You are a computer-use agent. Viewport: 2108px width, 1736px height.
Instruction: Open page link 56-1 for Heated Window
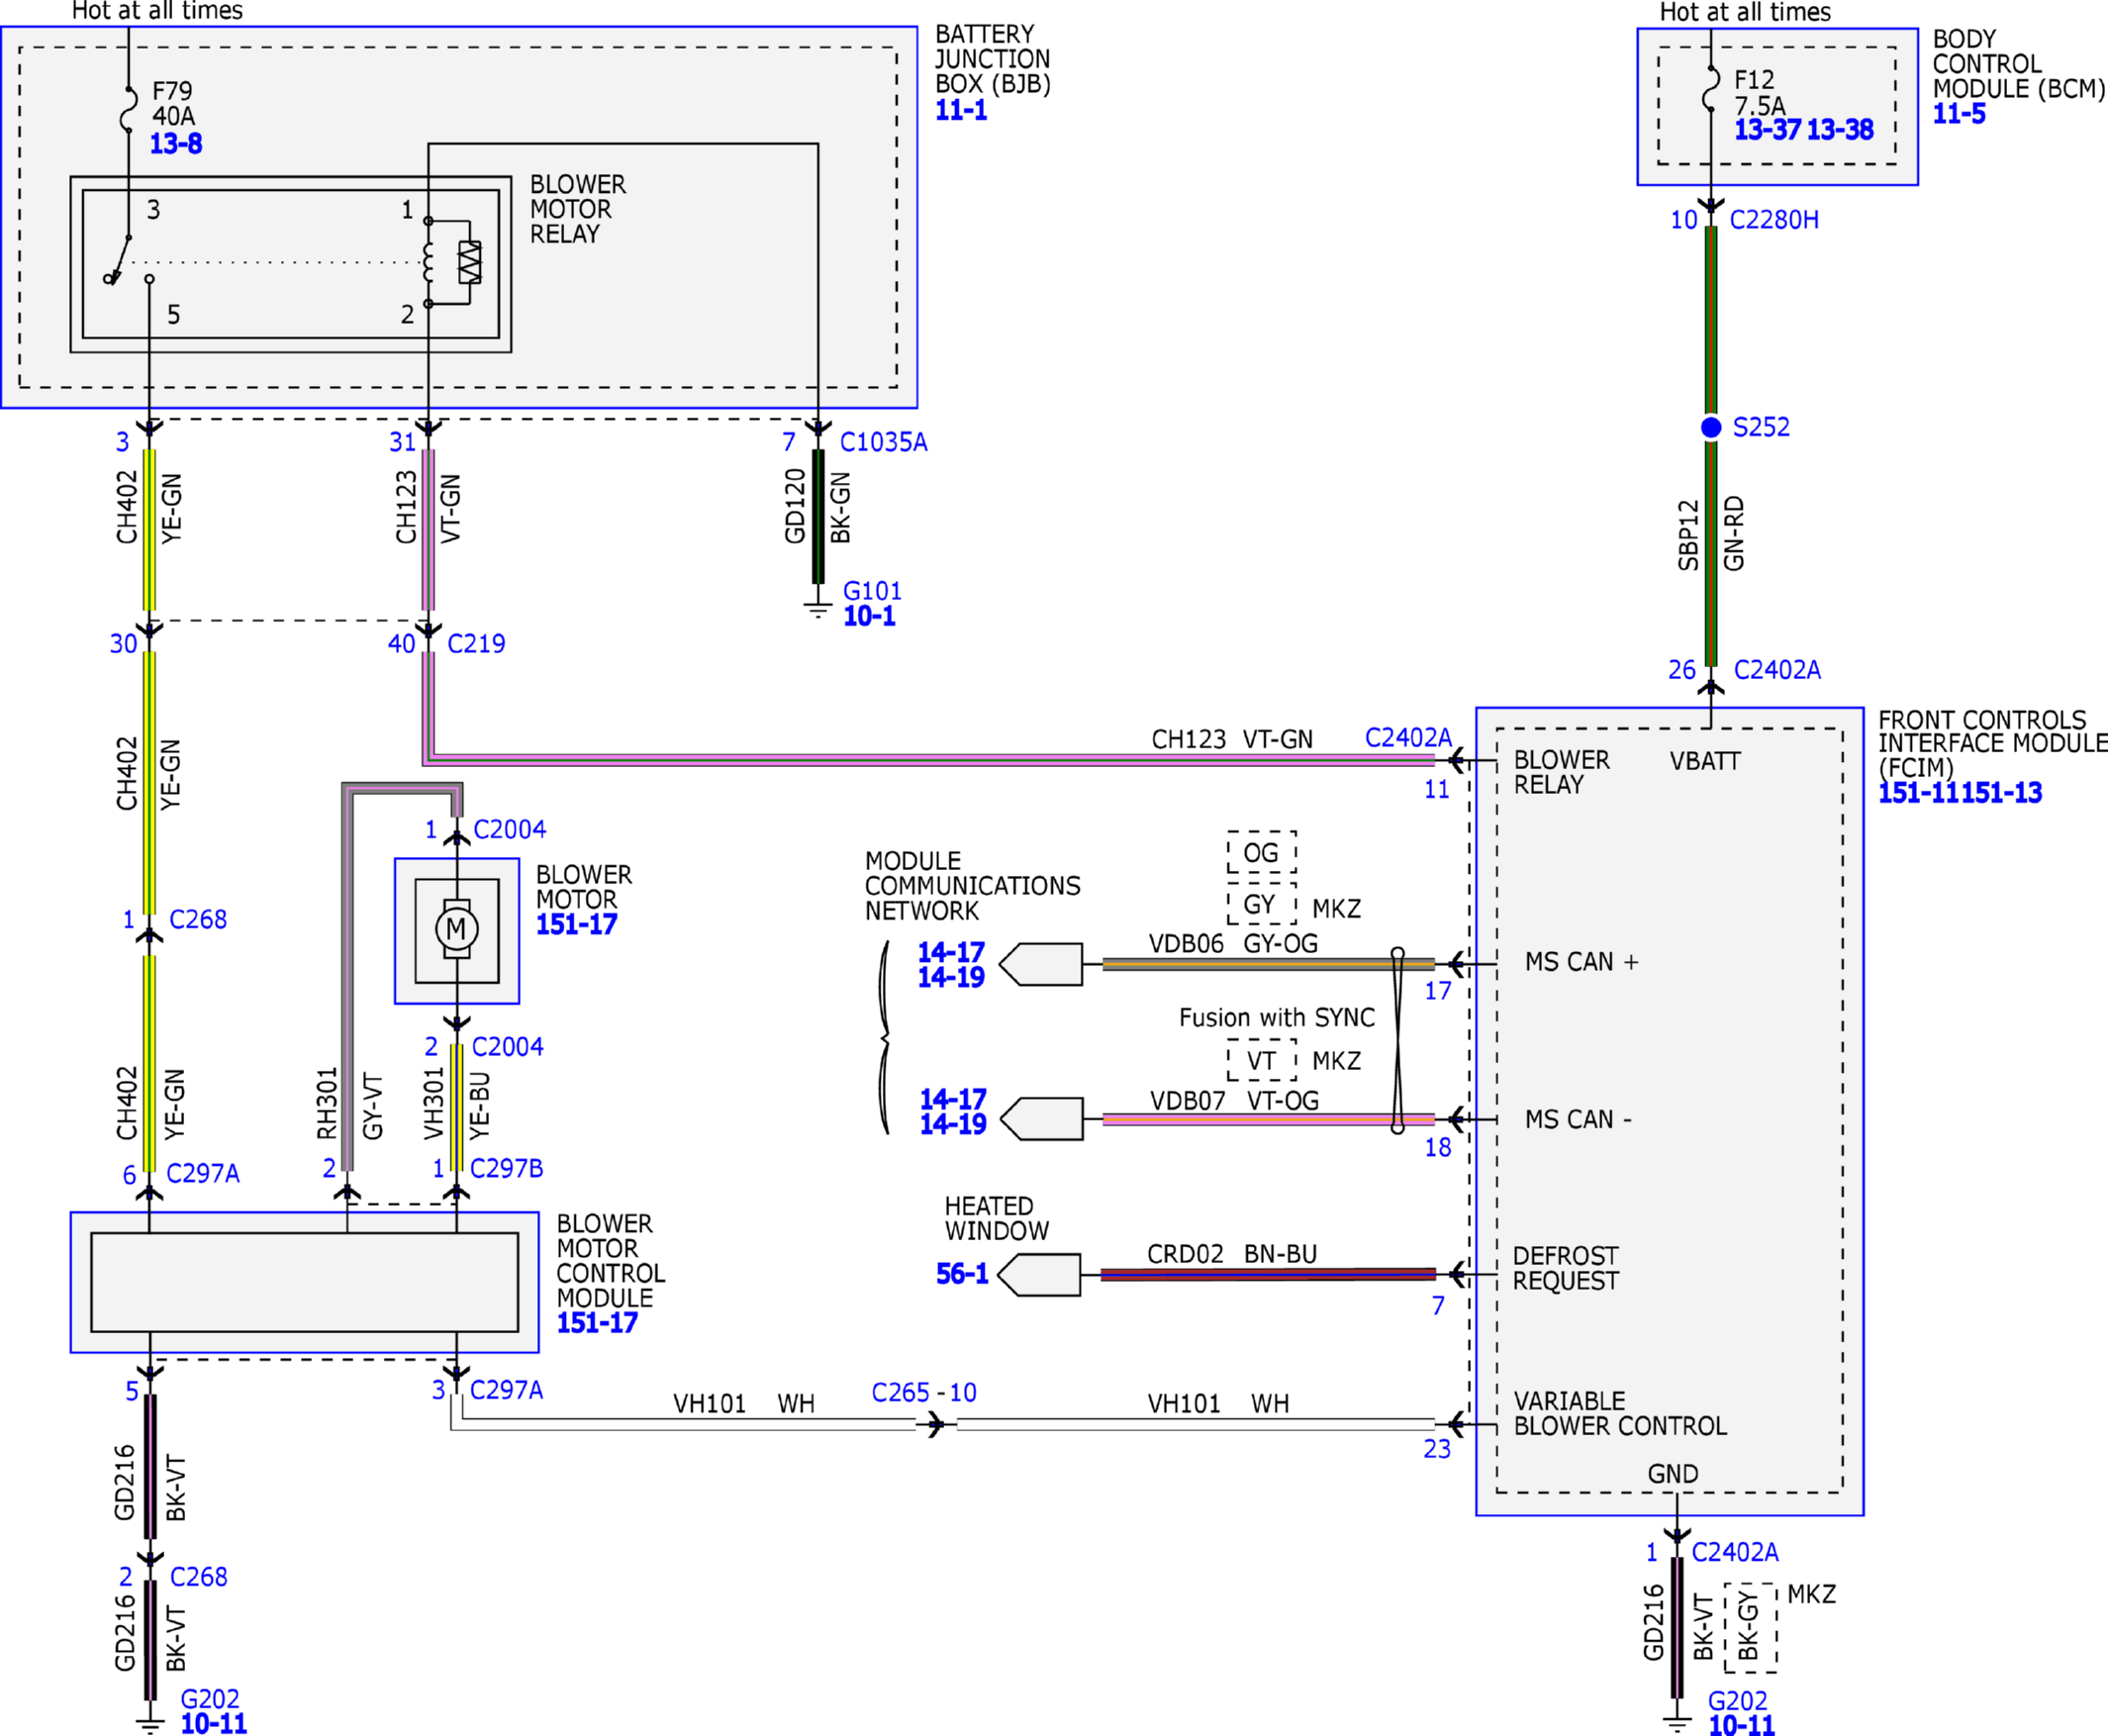(x=962, y=1274)
